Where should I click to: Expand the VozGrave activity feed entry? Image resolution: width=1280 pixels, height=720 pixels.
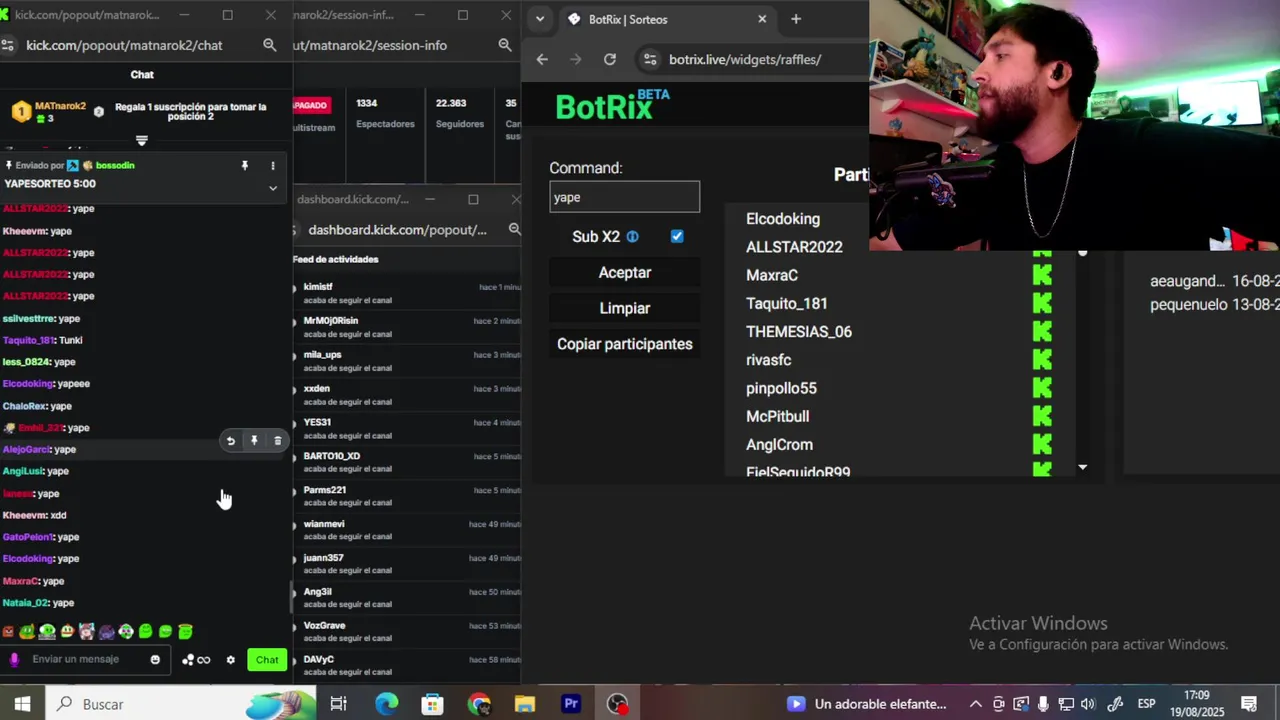click(294, 628)
